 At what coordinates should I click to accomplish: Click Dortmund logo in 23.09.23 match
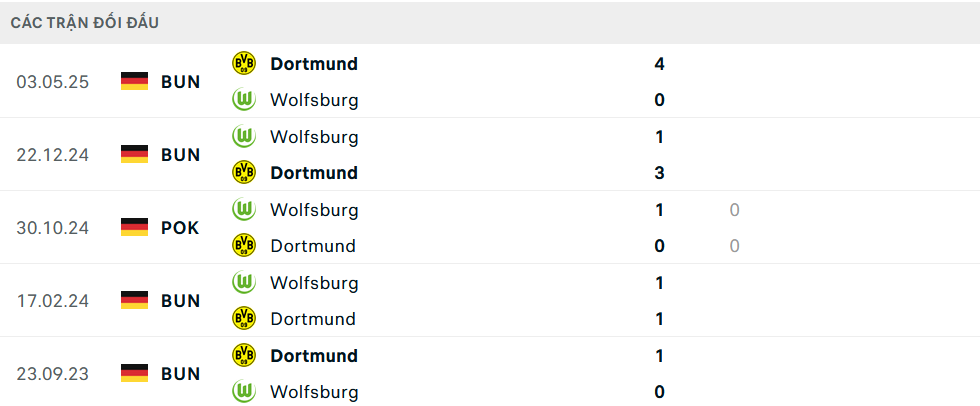pyautogui.click(x=243, y=356)
